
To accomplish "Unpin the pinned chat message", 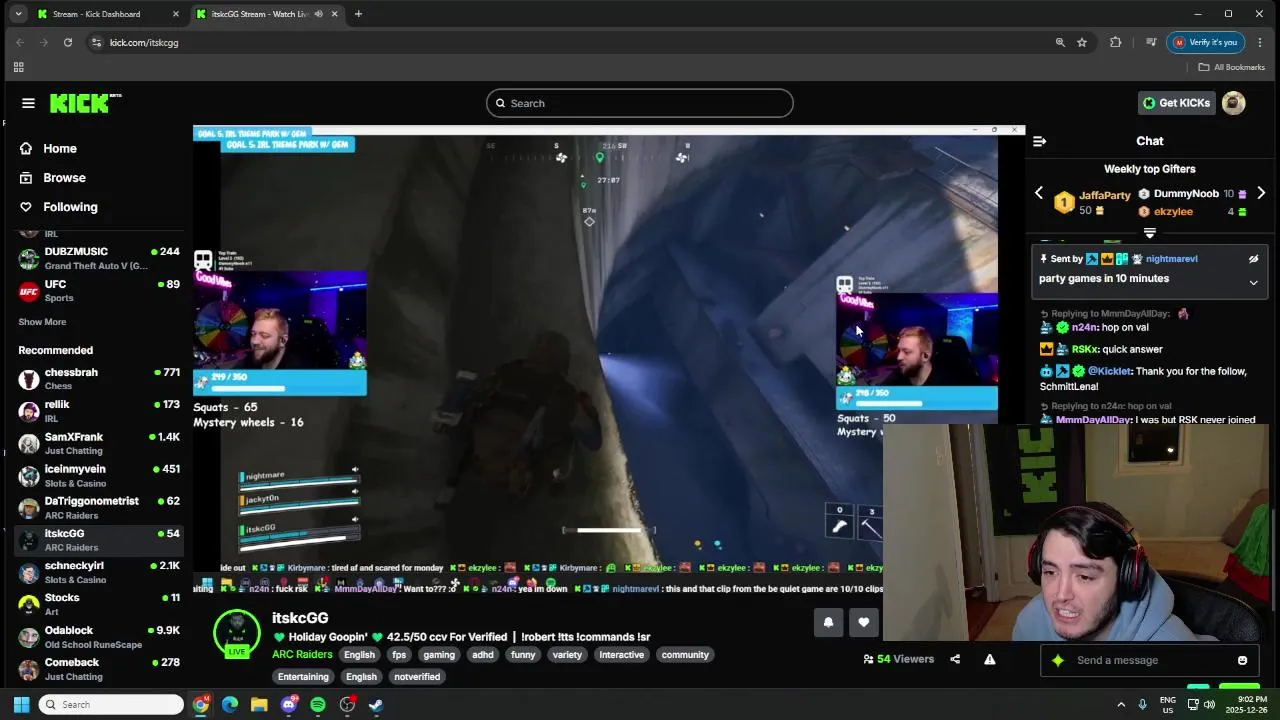I will (x=1253, y=259).
